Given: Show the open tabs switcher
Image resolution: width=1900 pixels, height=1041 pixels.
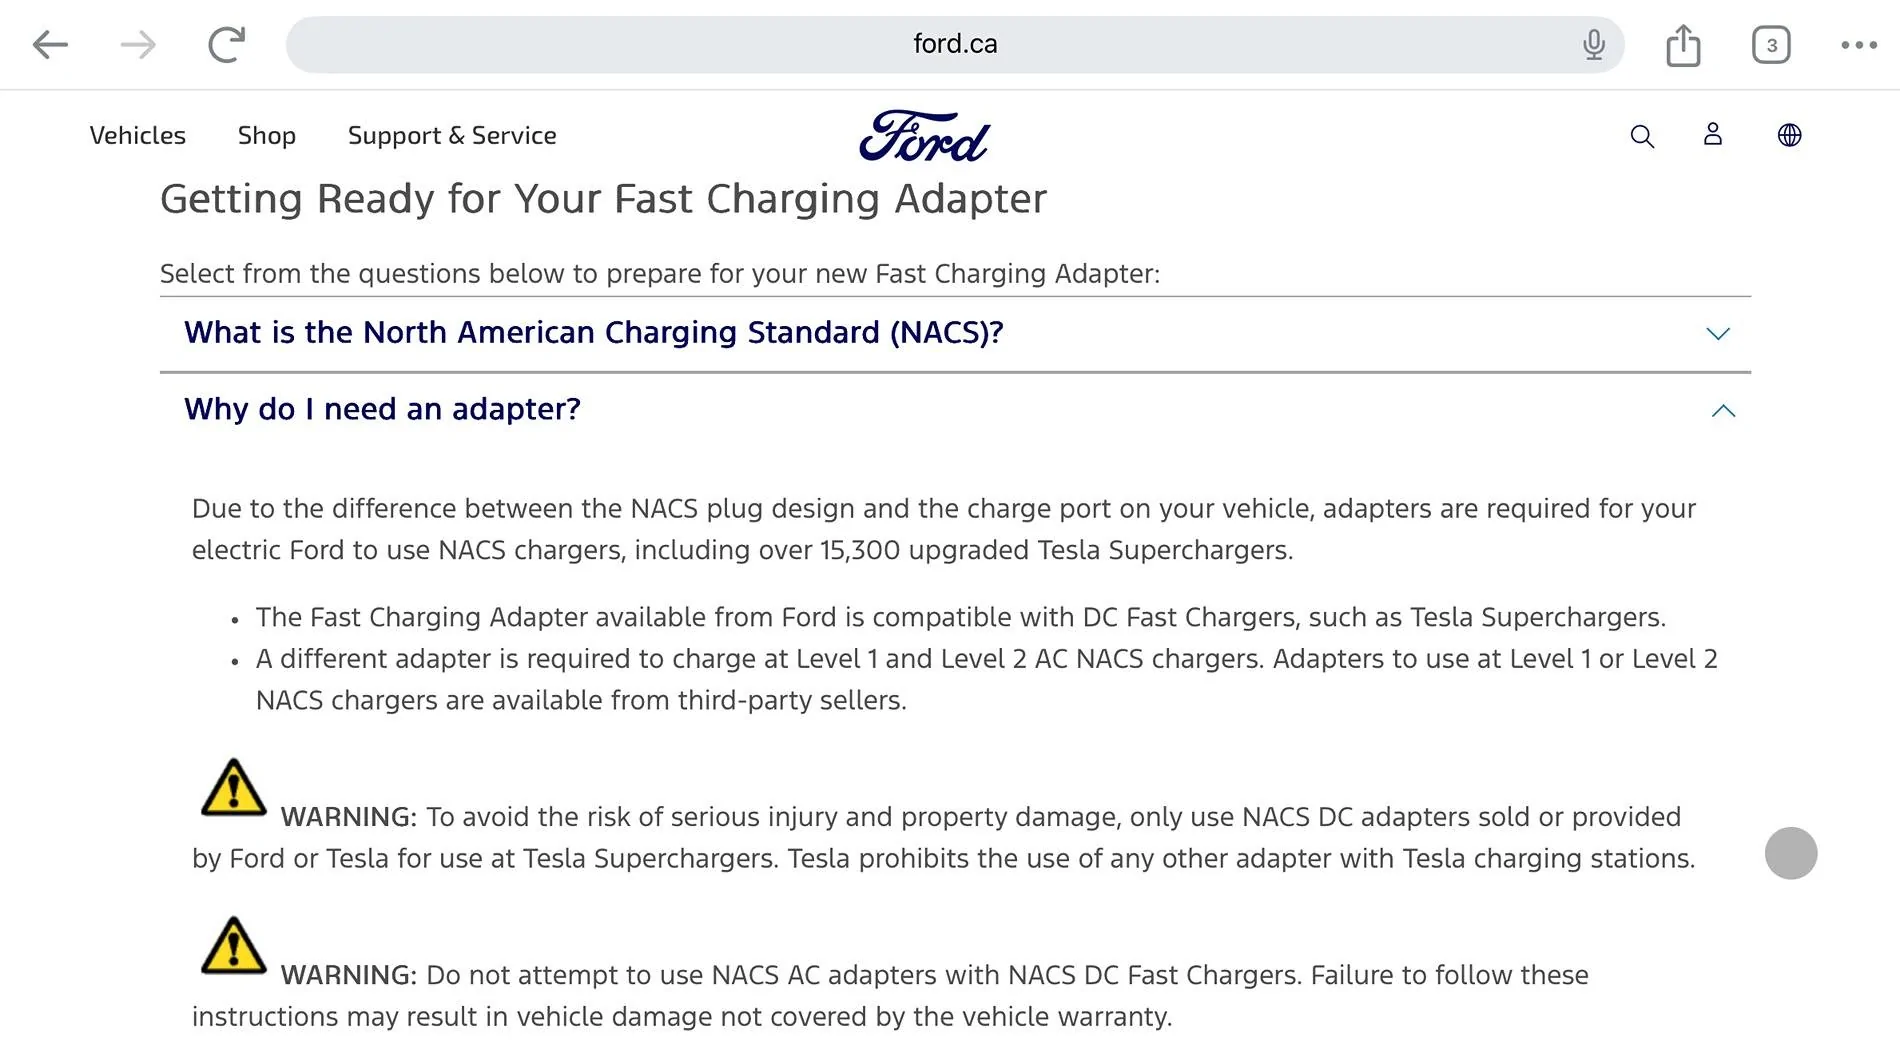Looking at the screenshot, I should (1771, 45).
